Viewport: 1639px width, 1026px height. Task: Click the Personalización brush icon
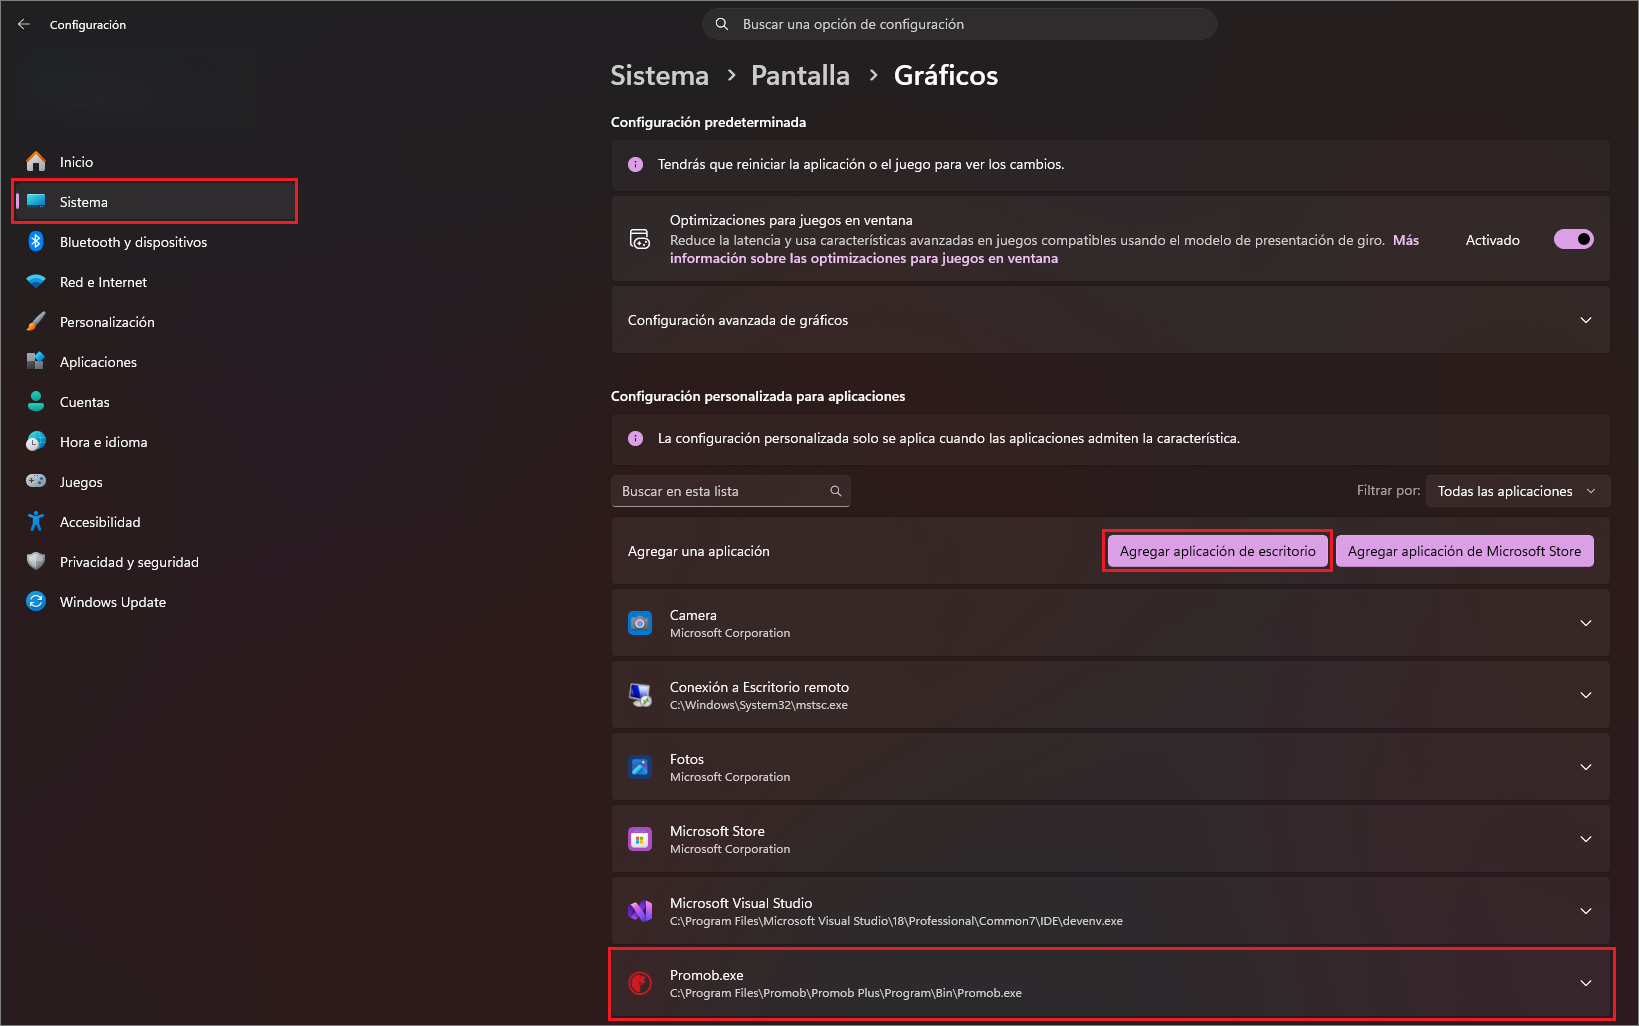36,321
